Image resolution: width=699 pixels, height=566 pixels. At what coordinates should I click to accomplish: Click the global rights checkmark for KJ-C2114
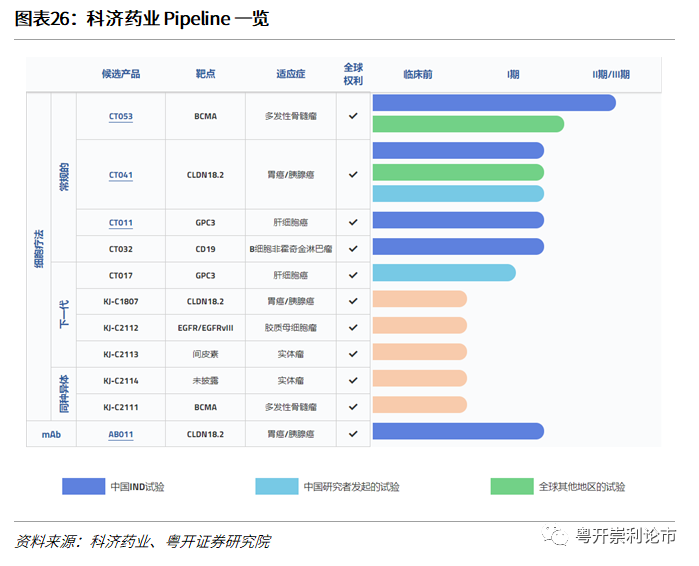[353, 380]
